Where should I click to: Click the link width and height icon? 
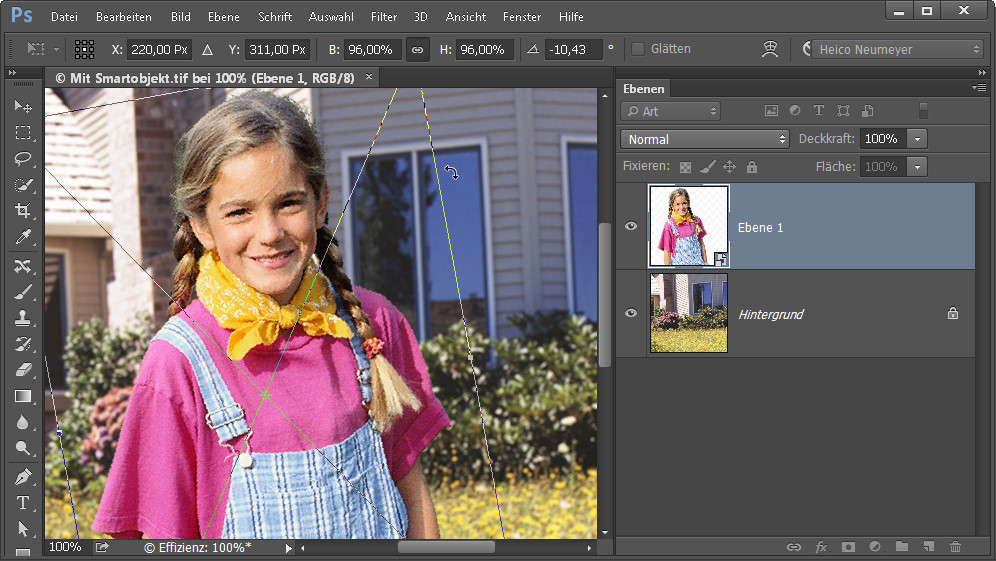click(x=417, y=49)
